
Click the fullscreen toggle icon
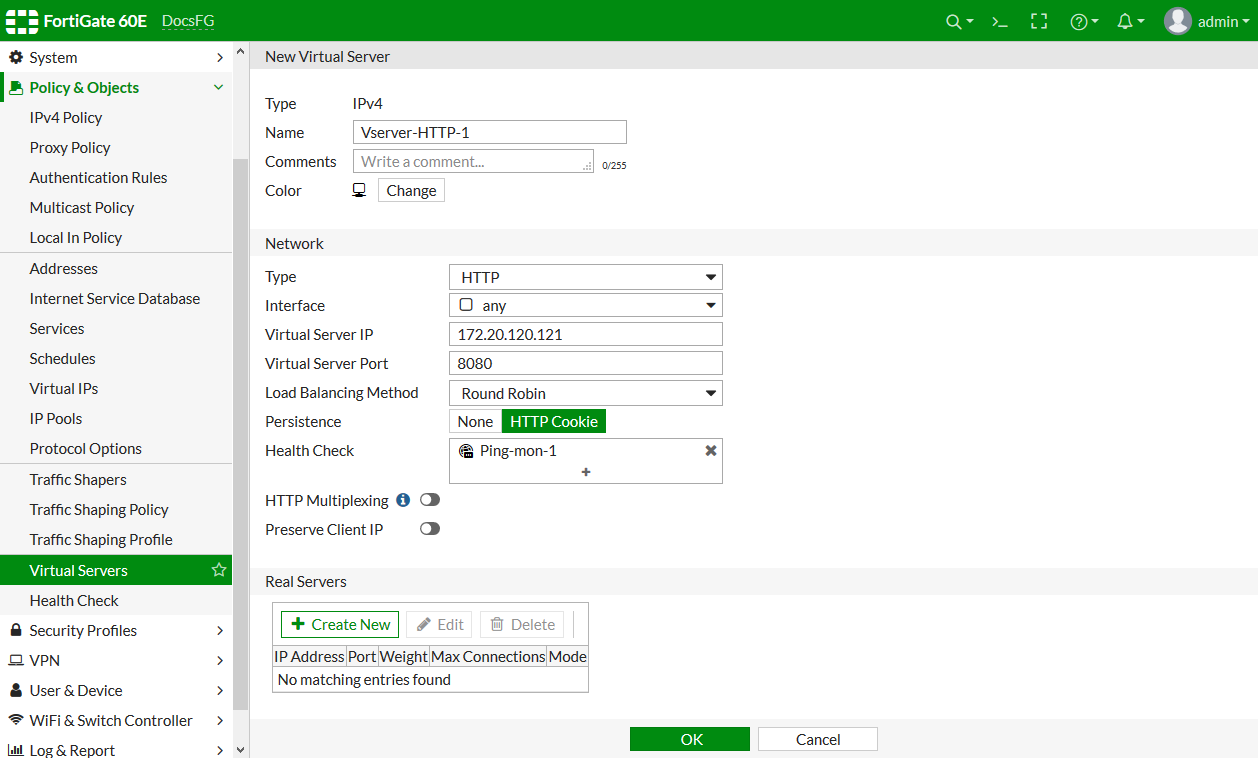(1039, 21)
